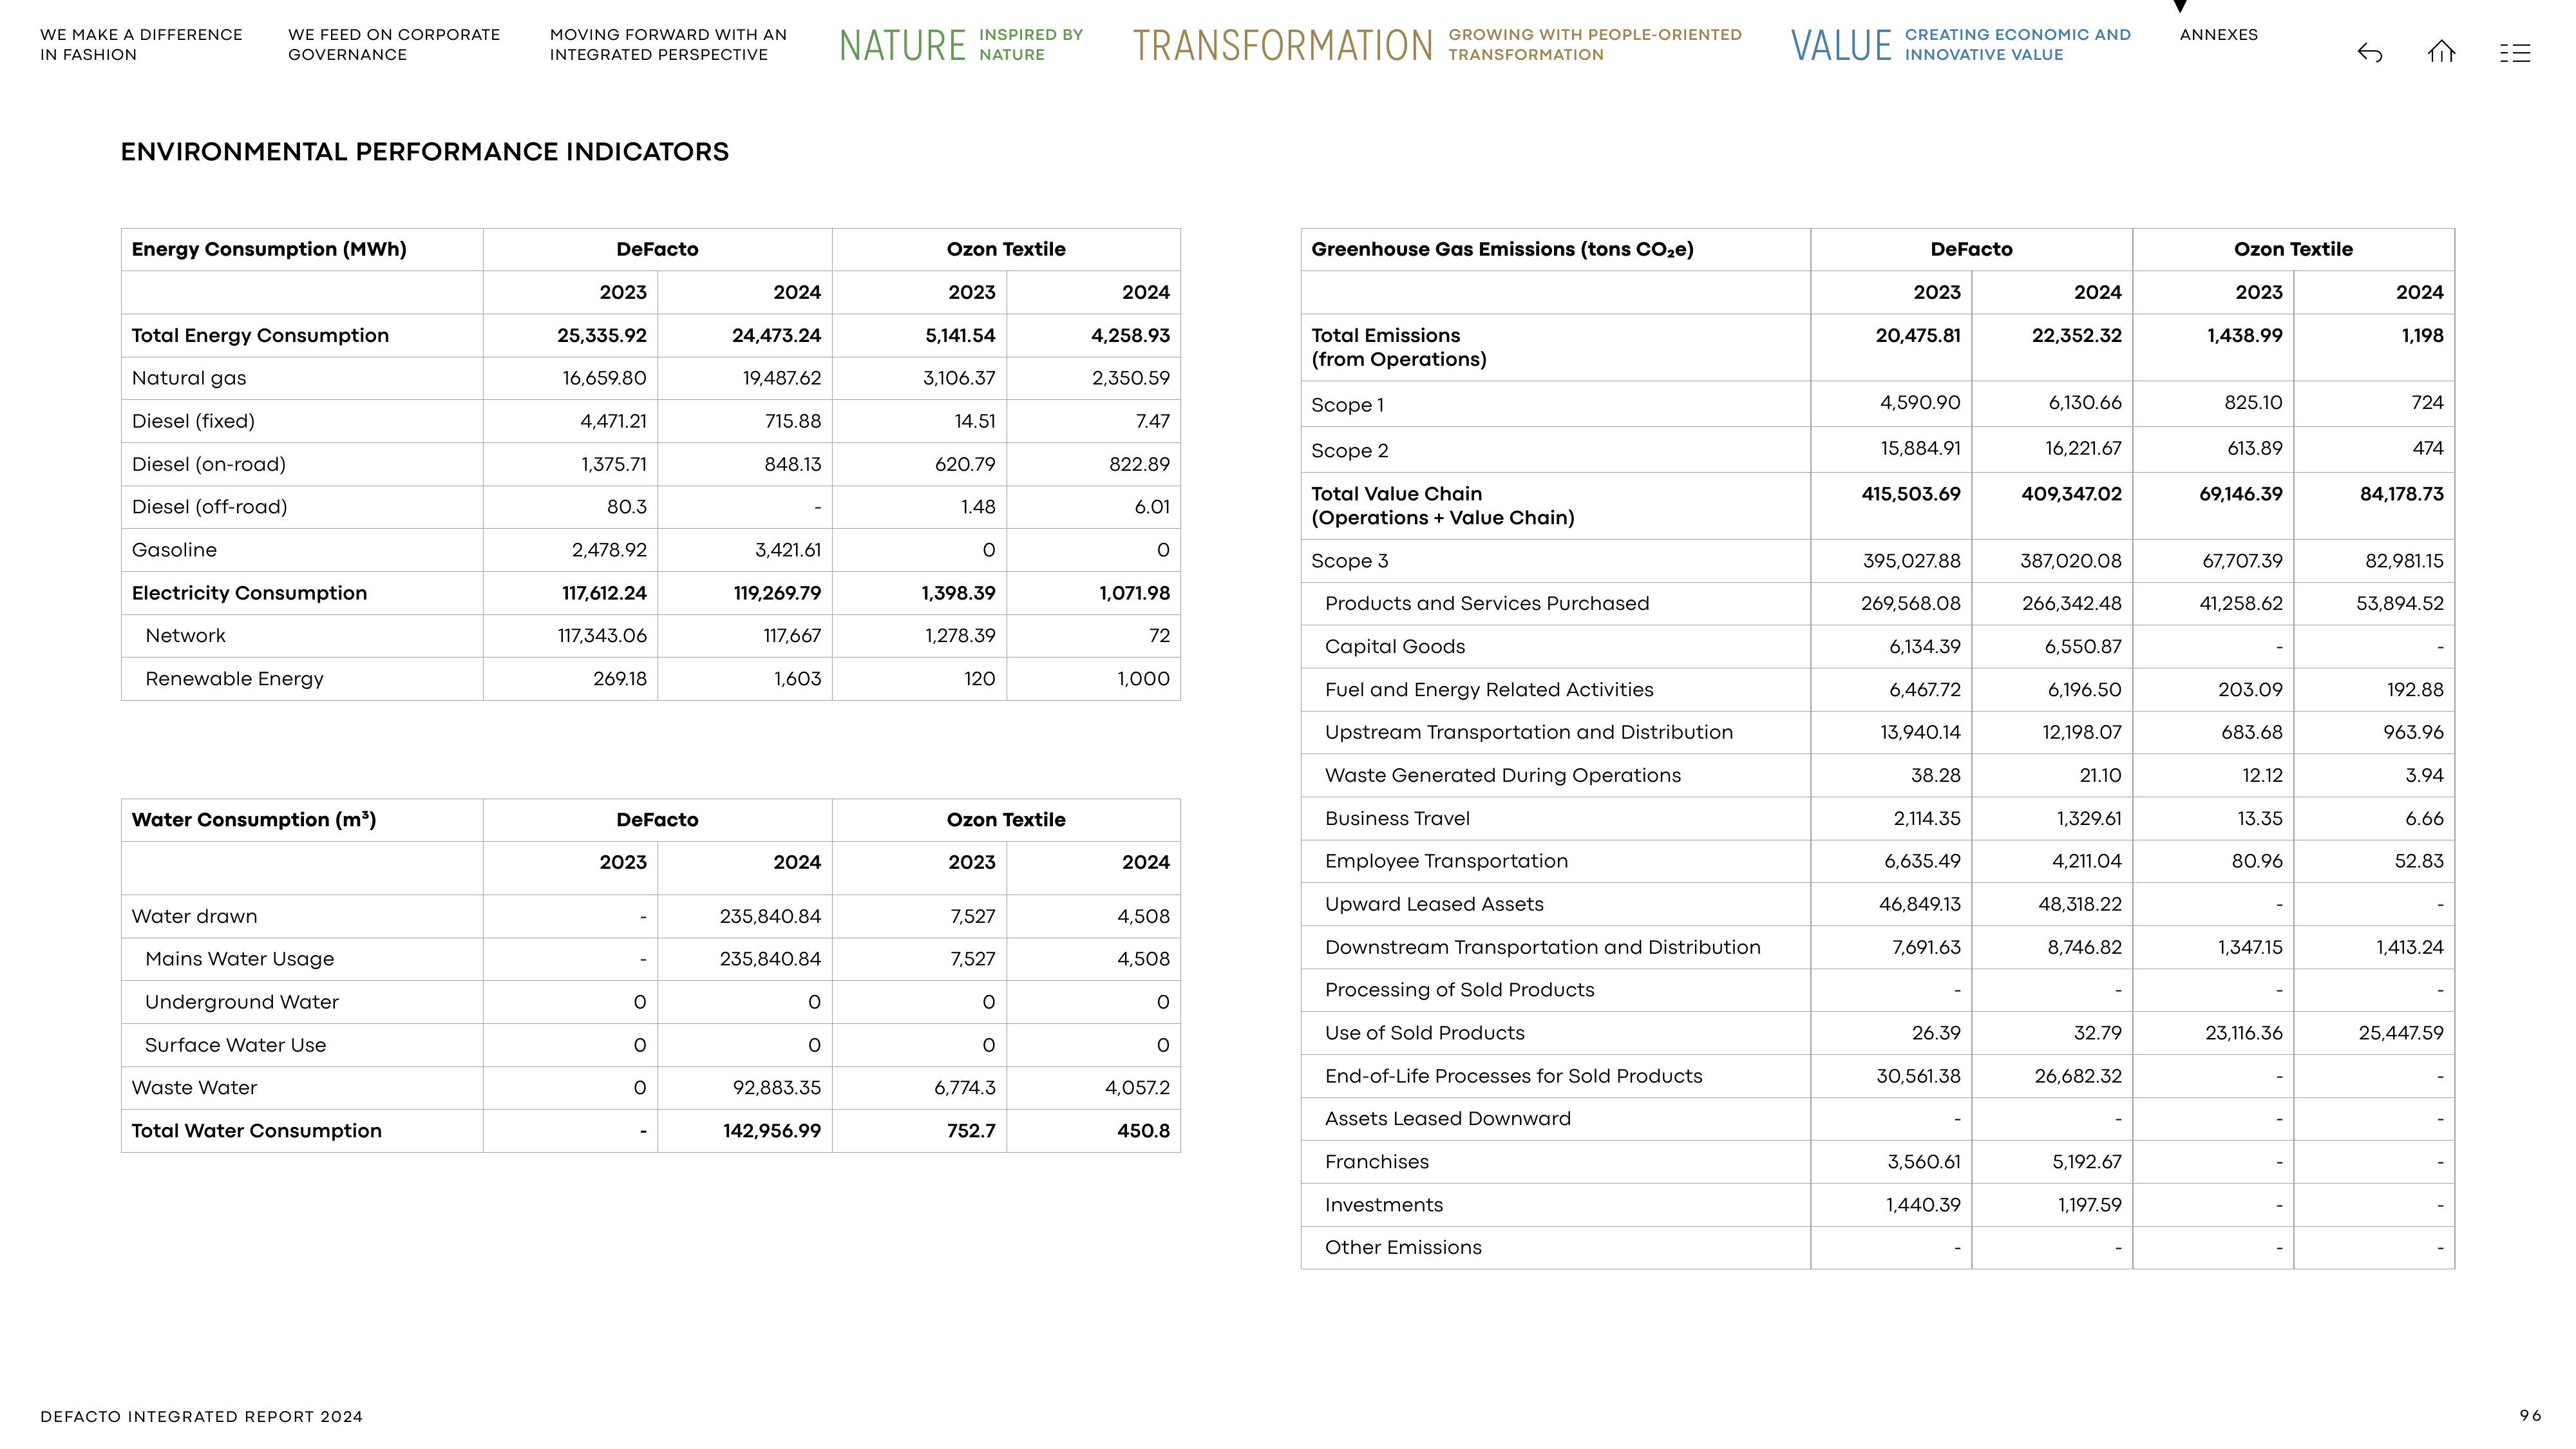The height and width of the screenshot is (1449, 2576).
Task: Click the value 415,503.69
Action: (x=1910, y=494)
